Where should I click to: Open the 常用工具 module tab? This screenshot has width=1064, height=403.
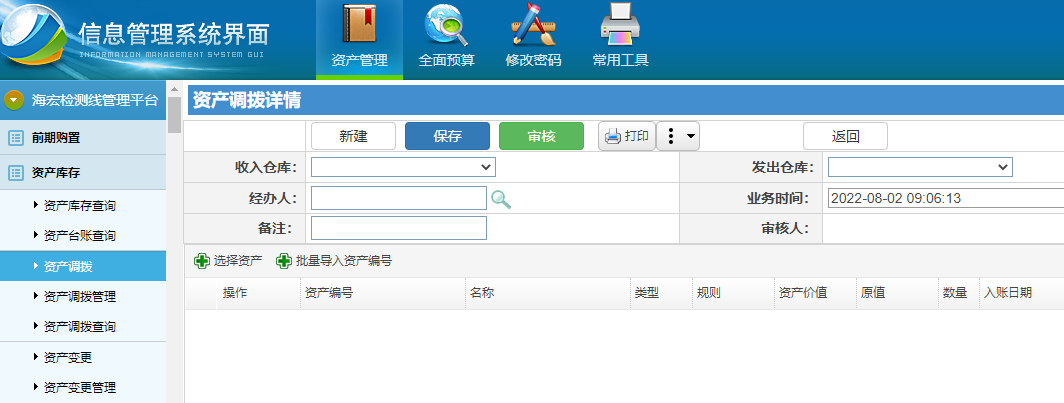point(620,39)
